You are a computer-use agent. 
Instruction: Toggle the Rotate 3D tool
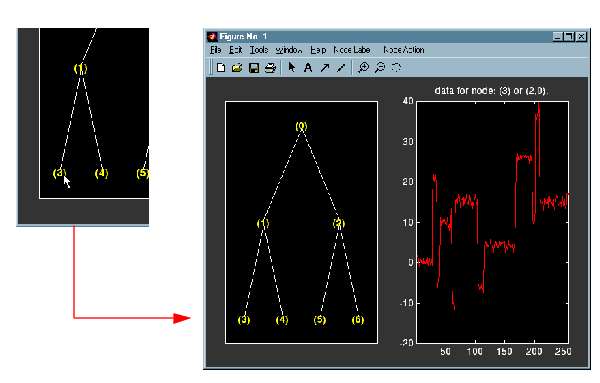coord(396,68)
